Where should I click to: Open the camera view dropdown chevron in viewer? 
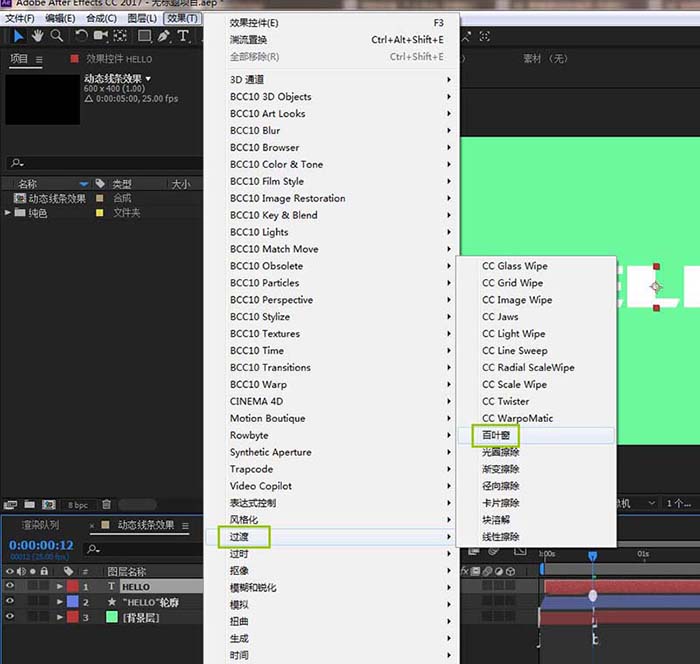coord(651,503)
